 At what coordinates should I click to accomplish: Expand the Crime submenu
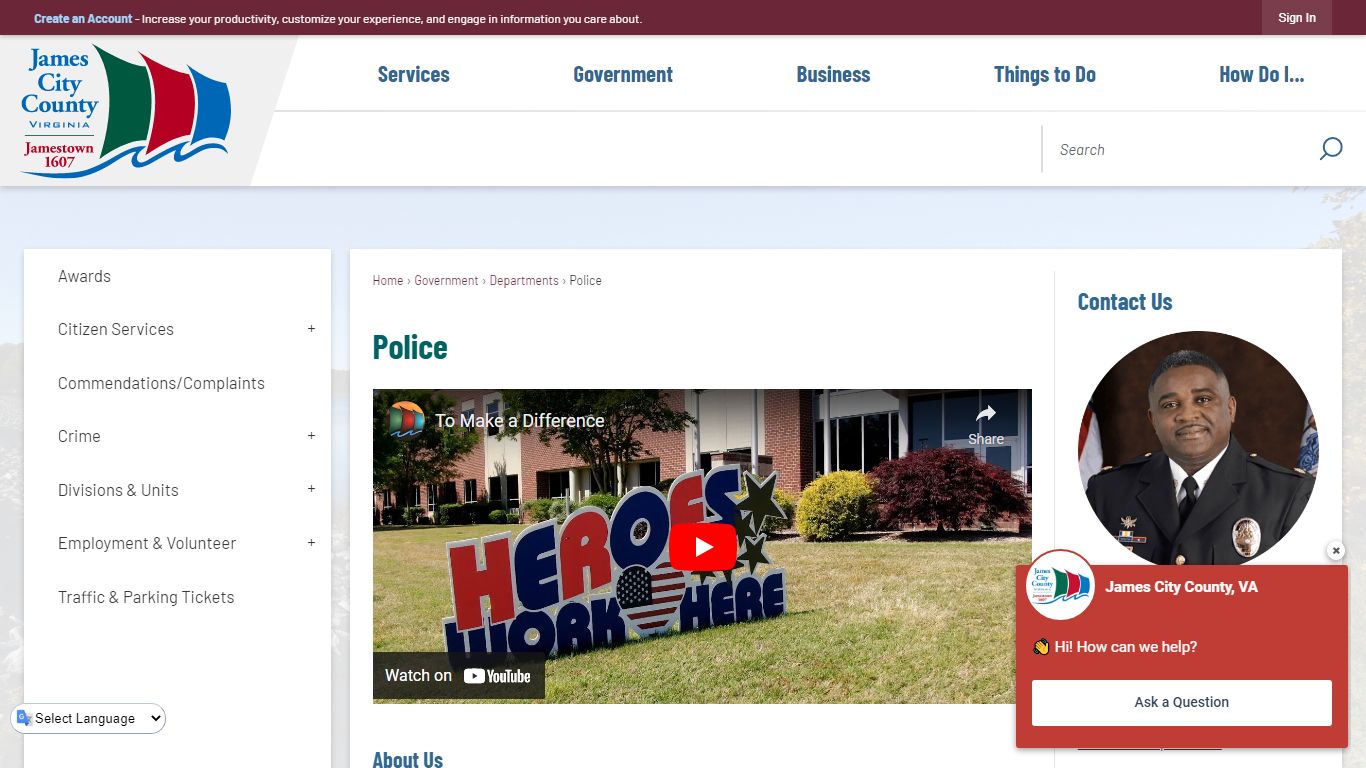tap(311, 436)
